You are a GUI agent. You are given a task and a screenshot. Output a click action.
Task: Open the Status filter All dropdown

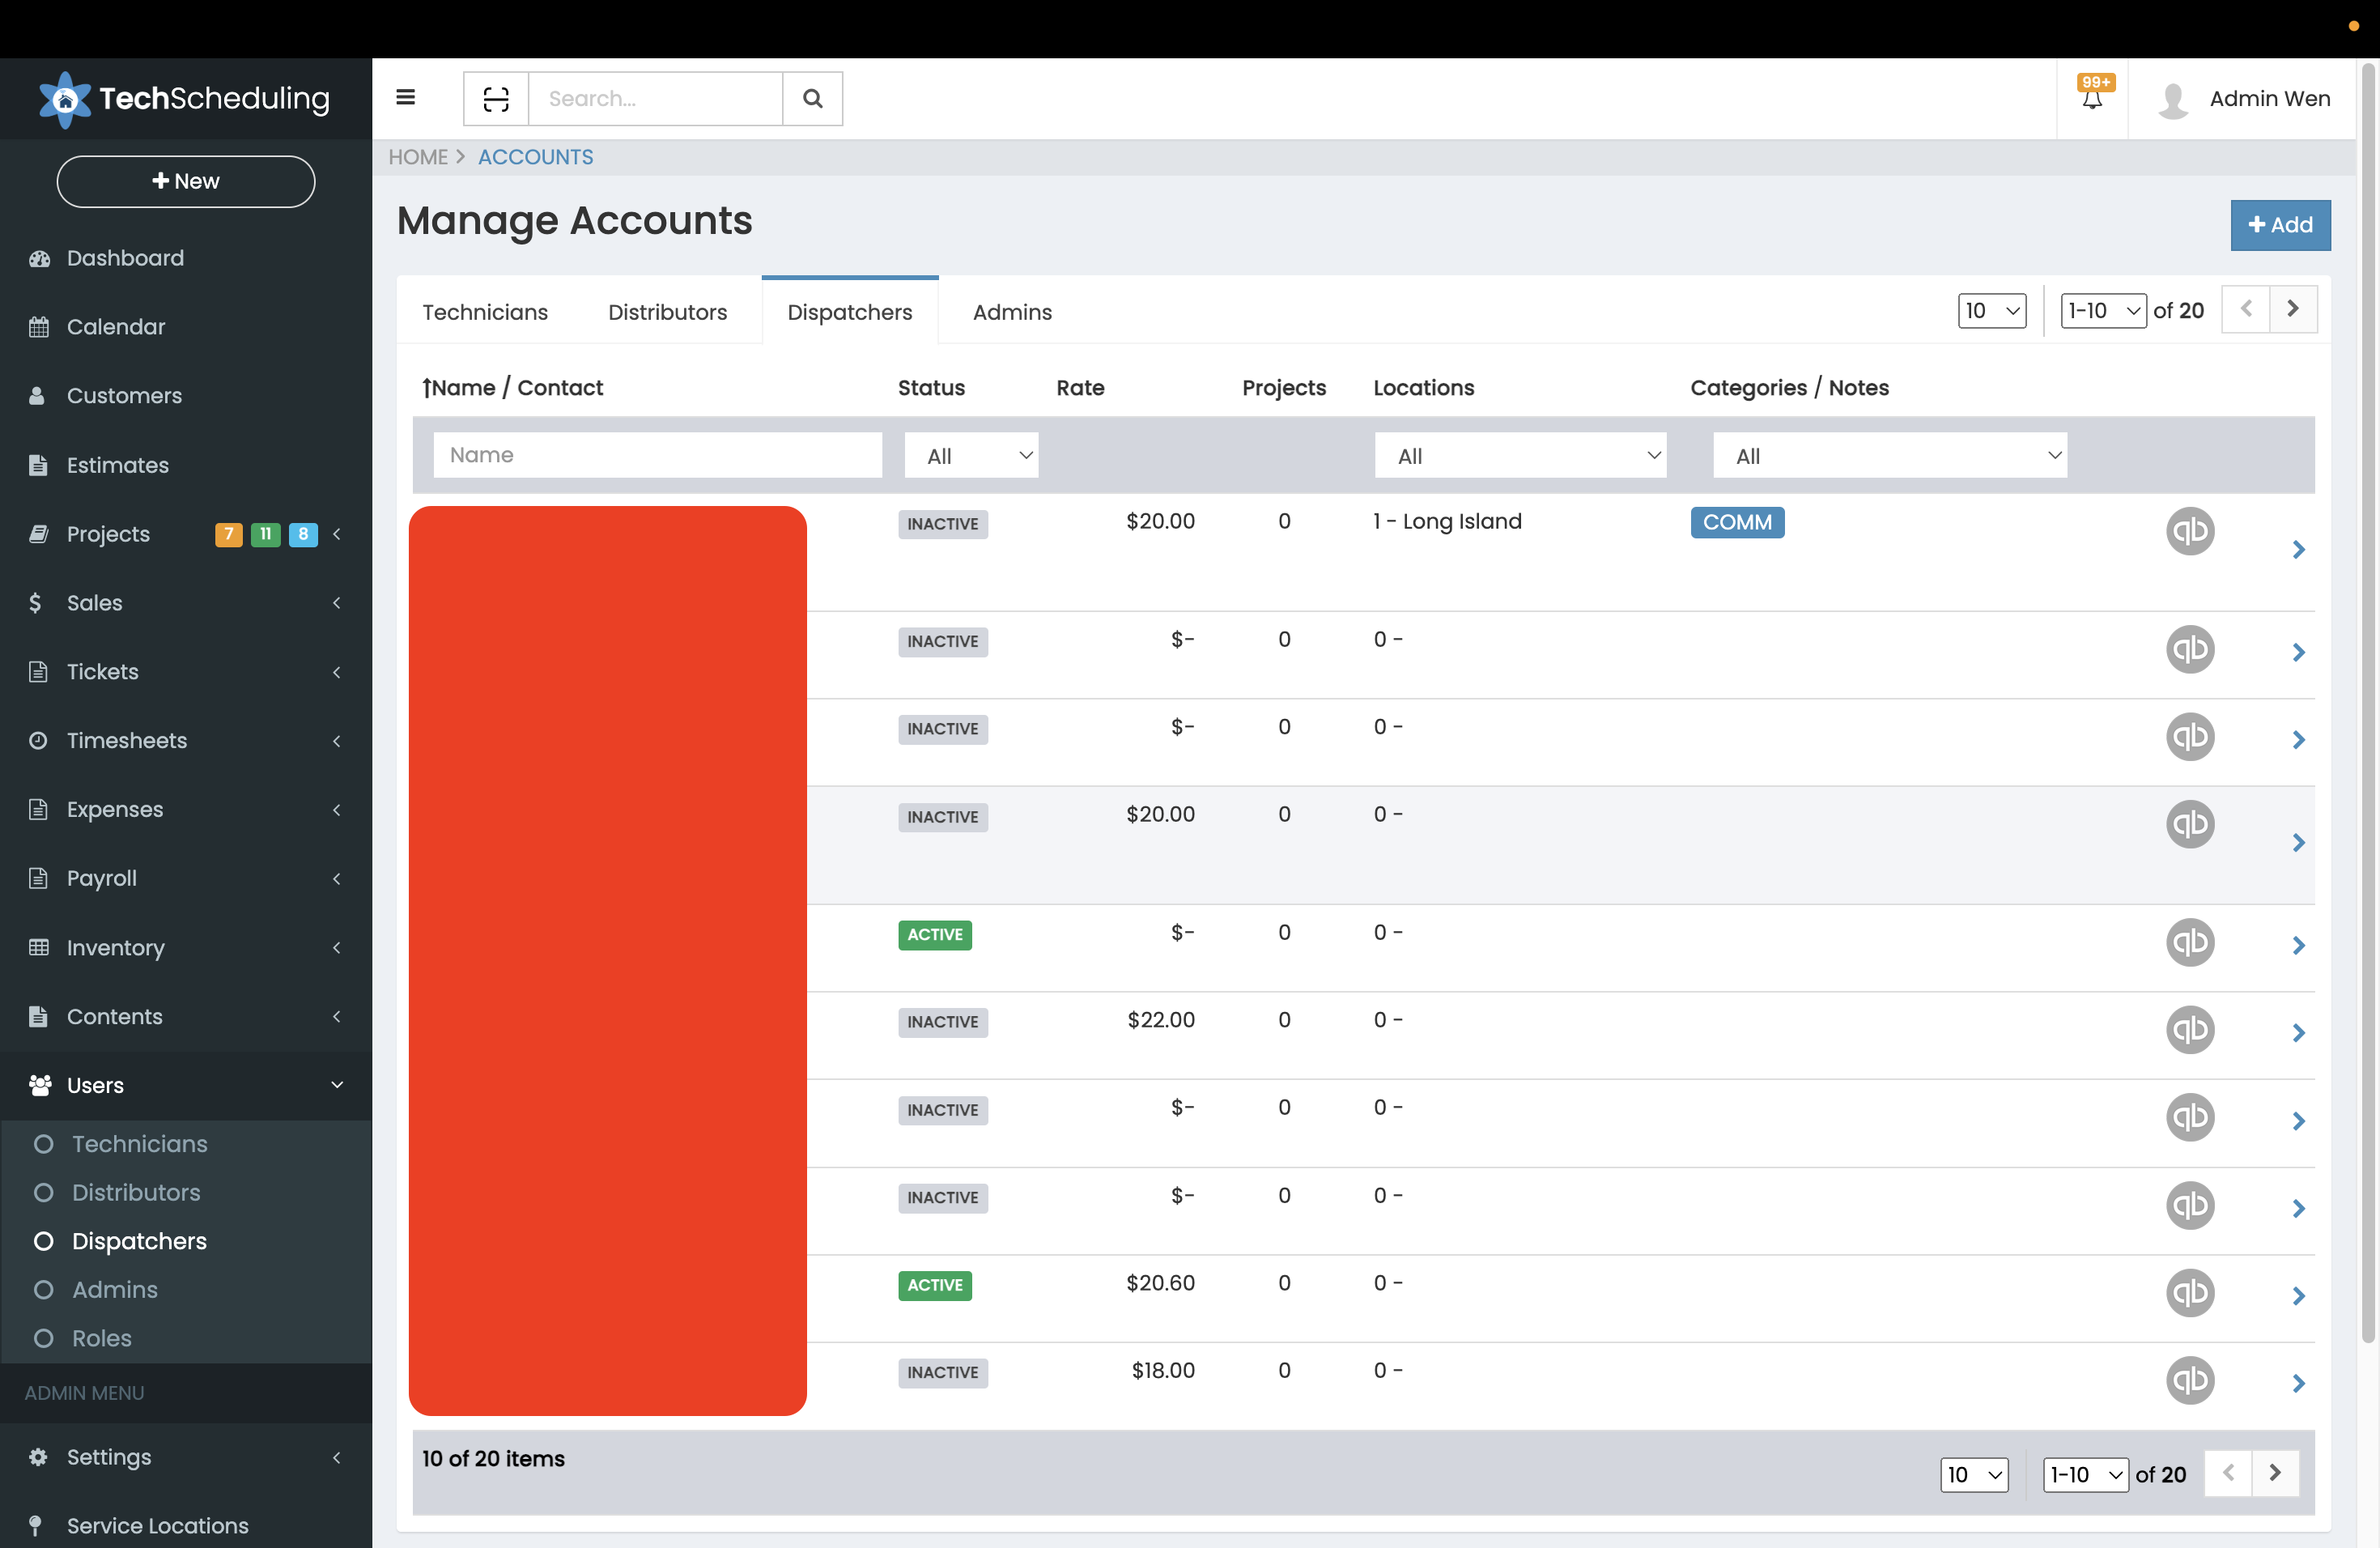pos(970,455)
